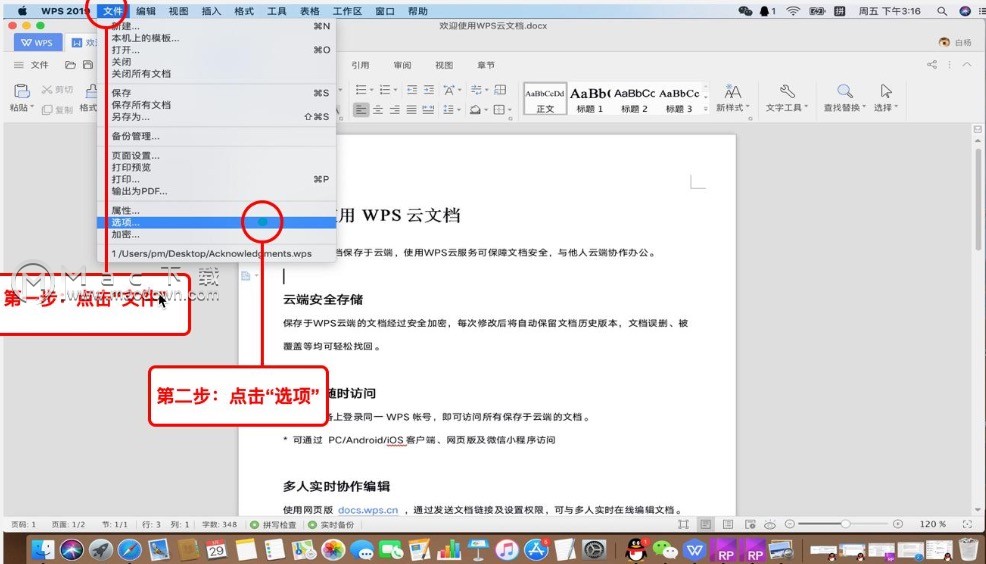Open the Text Tools (文字工具) dropdown arrow
Screen dimensions: 986x564
click(806, 107)
